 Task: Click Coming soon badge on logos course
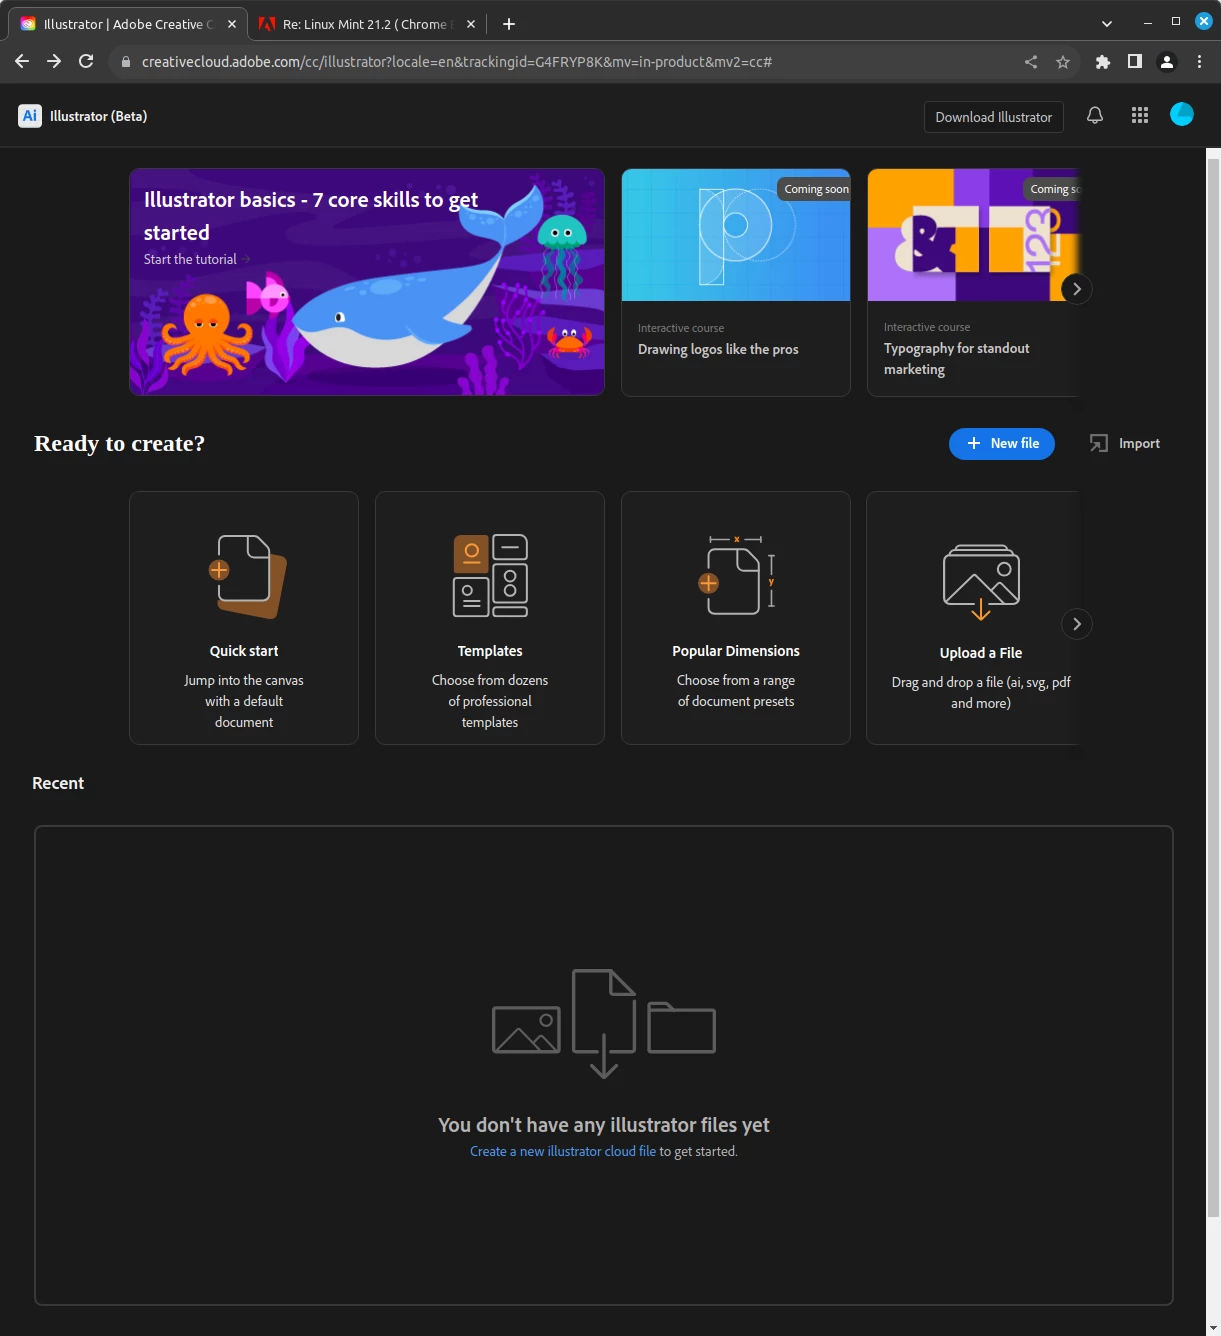pyautogui.click(x=815, y=189)
